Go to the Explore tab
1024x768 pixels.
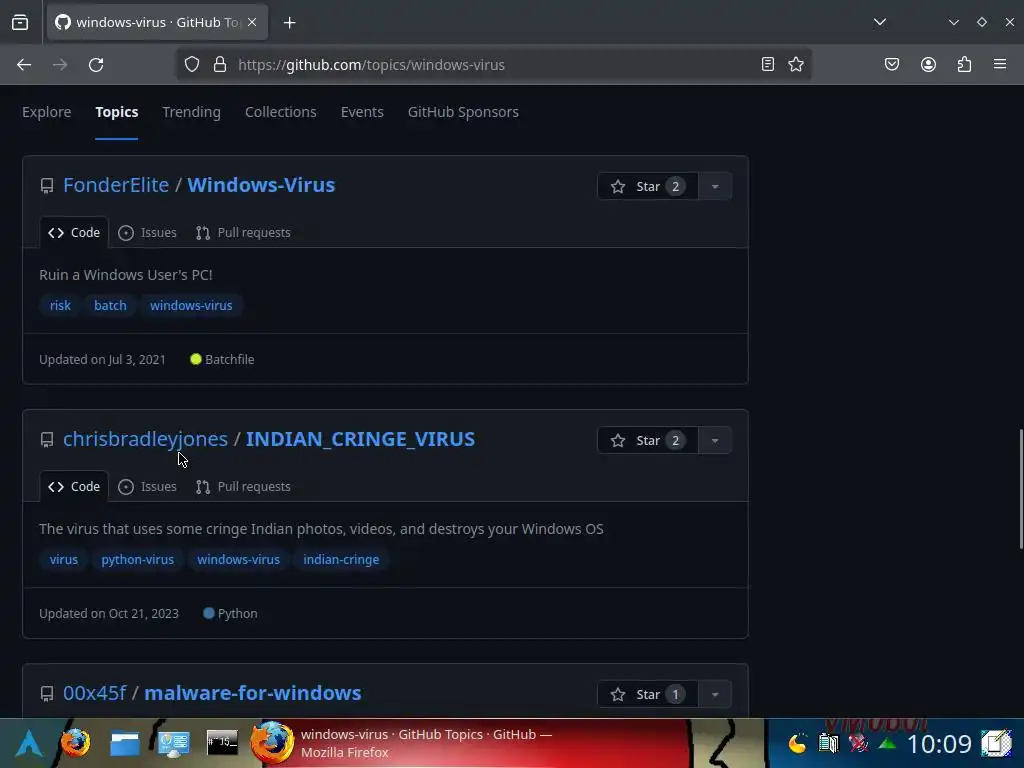pos(46,112)
